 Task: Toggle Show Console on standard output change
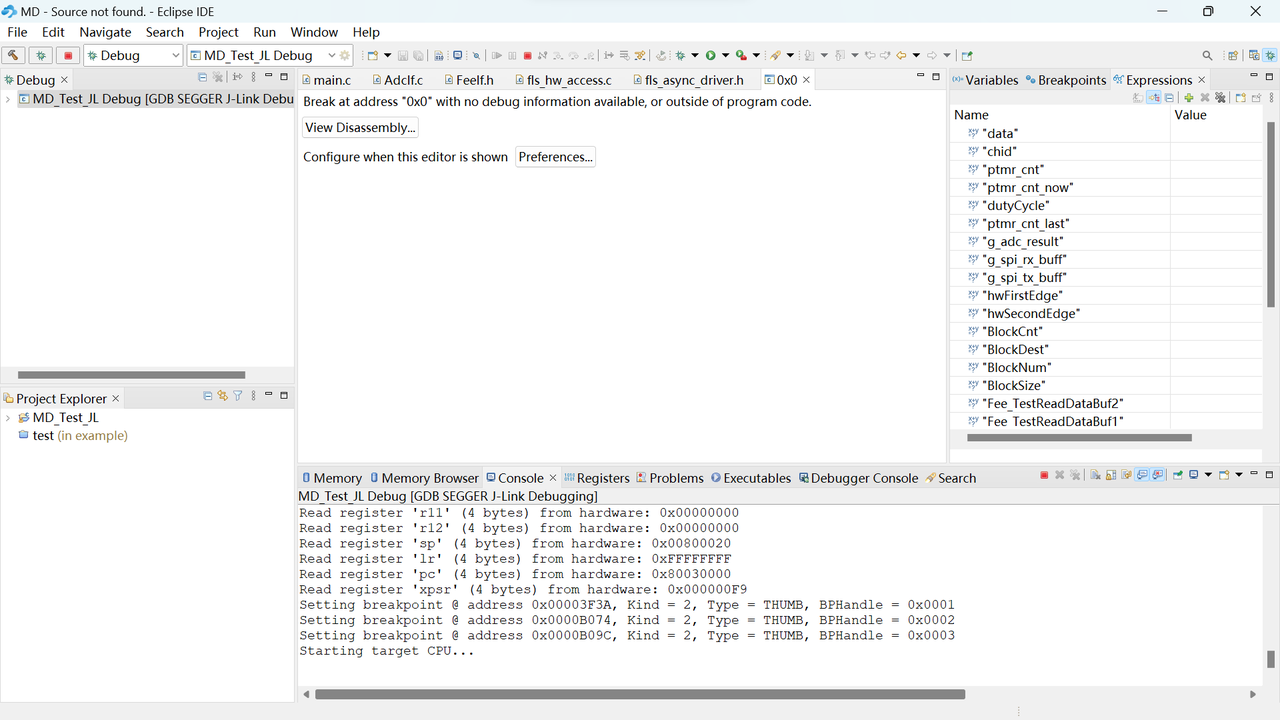(1142, 475)
